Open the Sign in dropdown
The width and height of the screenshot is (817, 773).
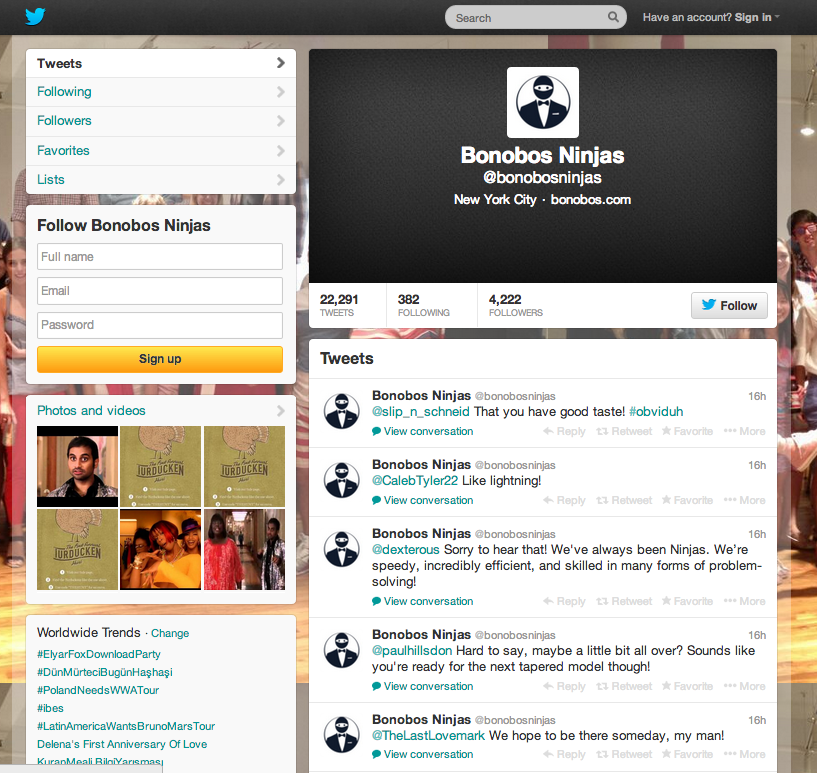click(x=711, y=17)
